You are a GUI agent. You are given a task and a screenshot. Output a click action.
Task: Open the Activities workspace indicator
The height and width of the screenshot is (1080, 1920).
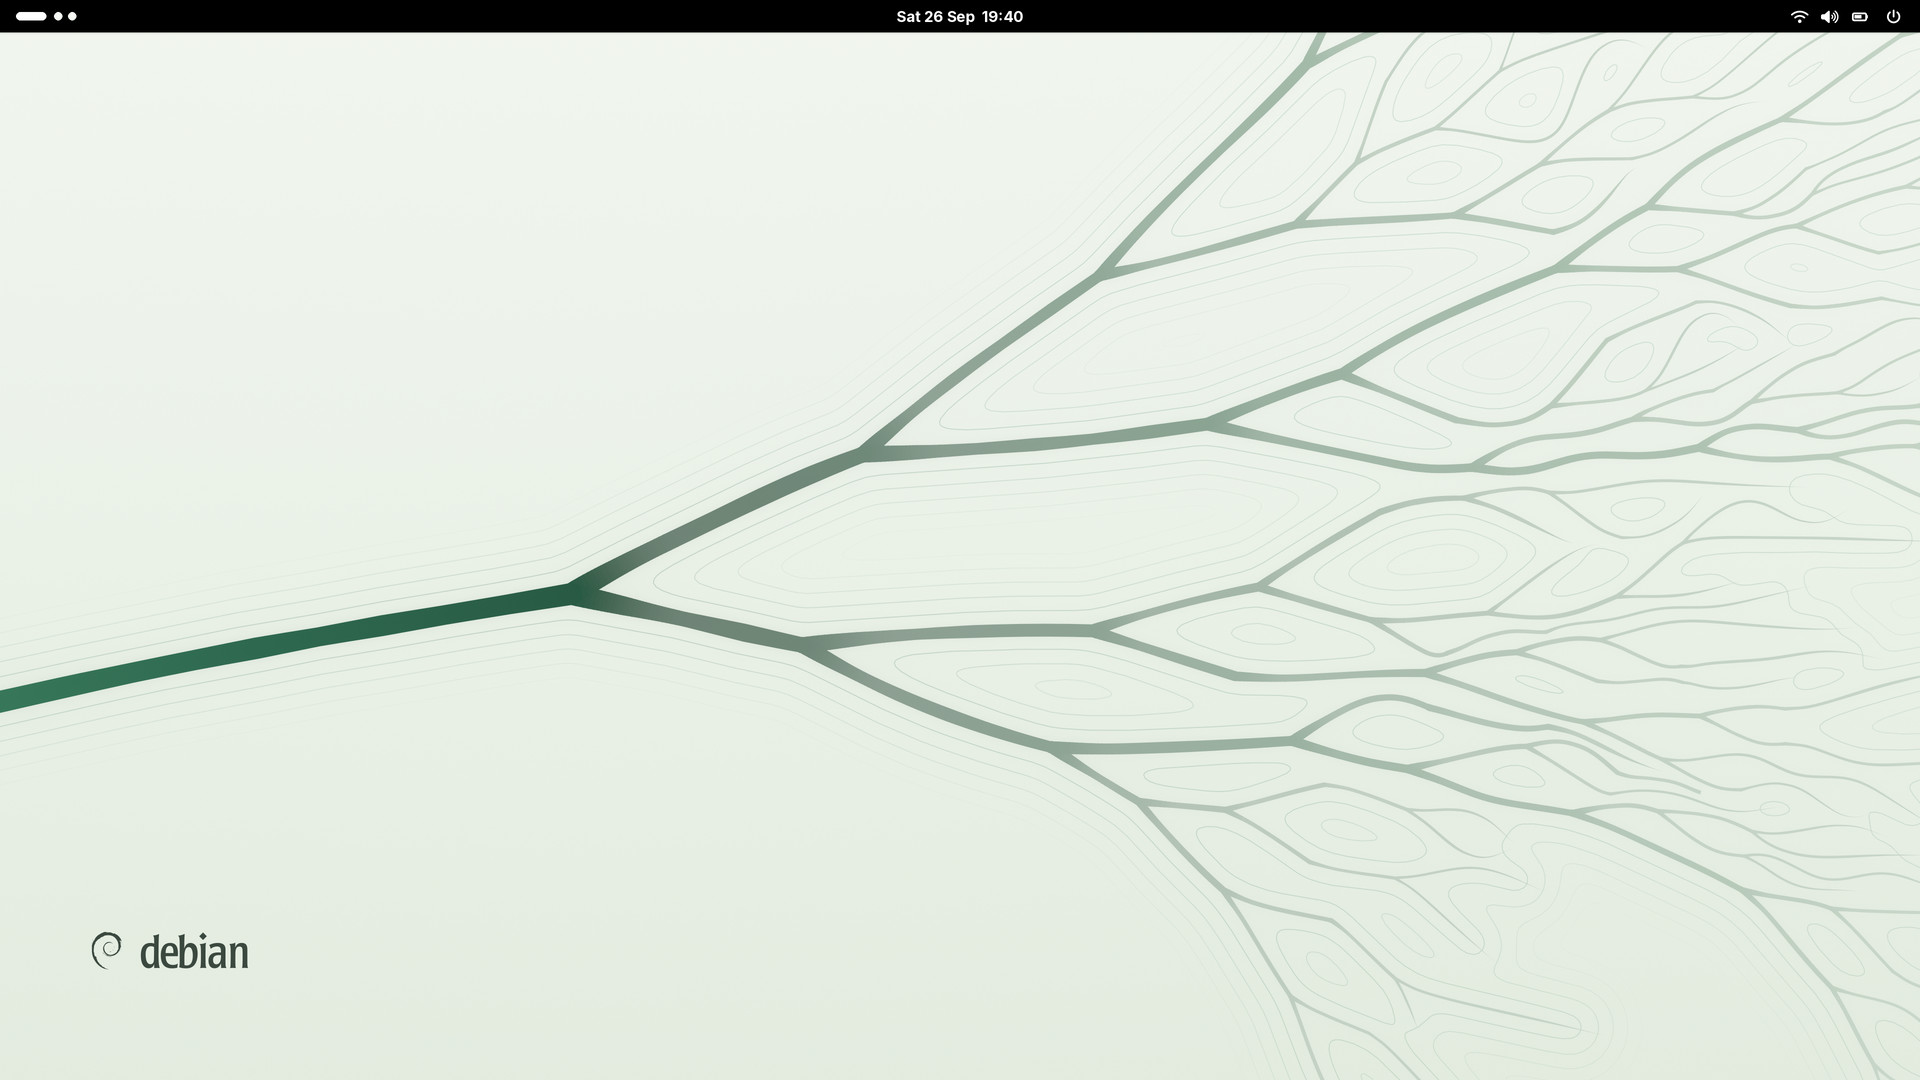46,16
